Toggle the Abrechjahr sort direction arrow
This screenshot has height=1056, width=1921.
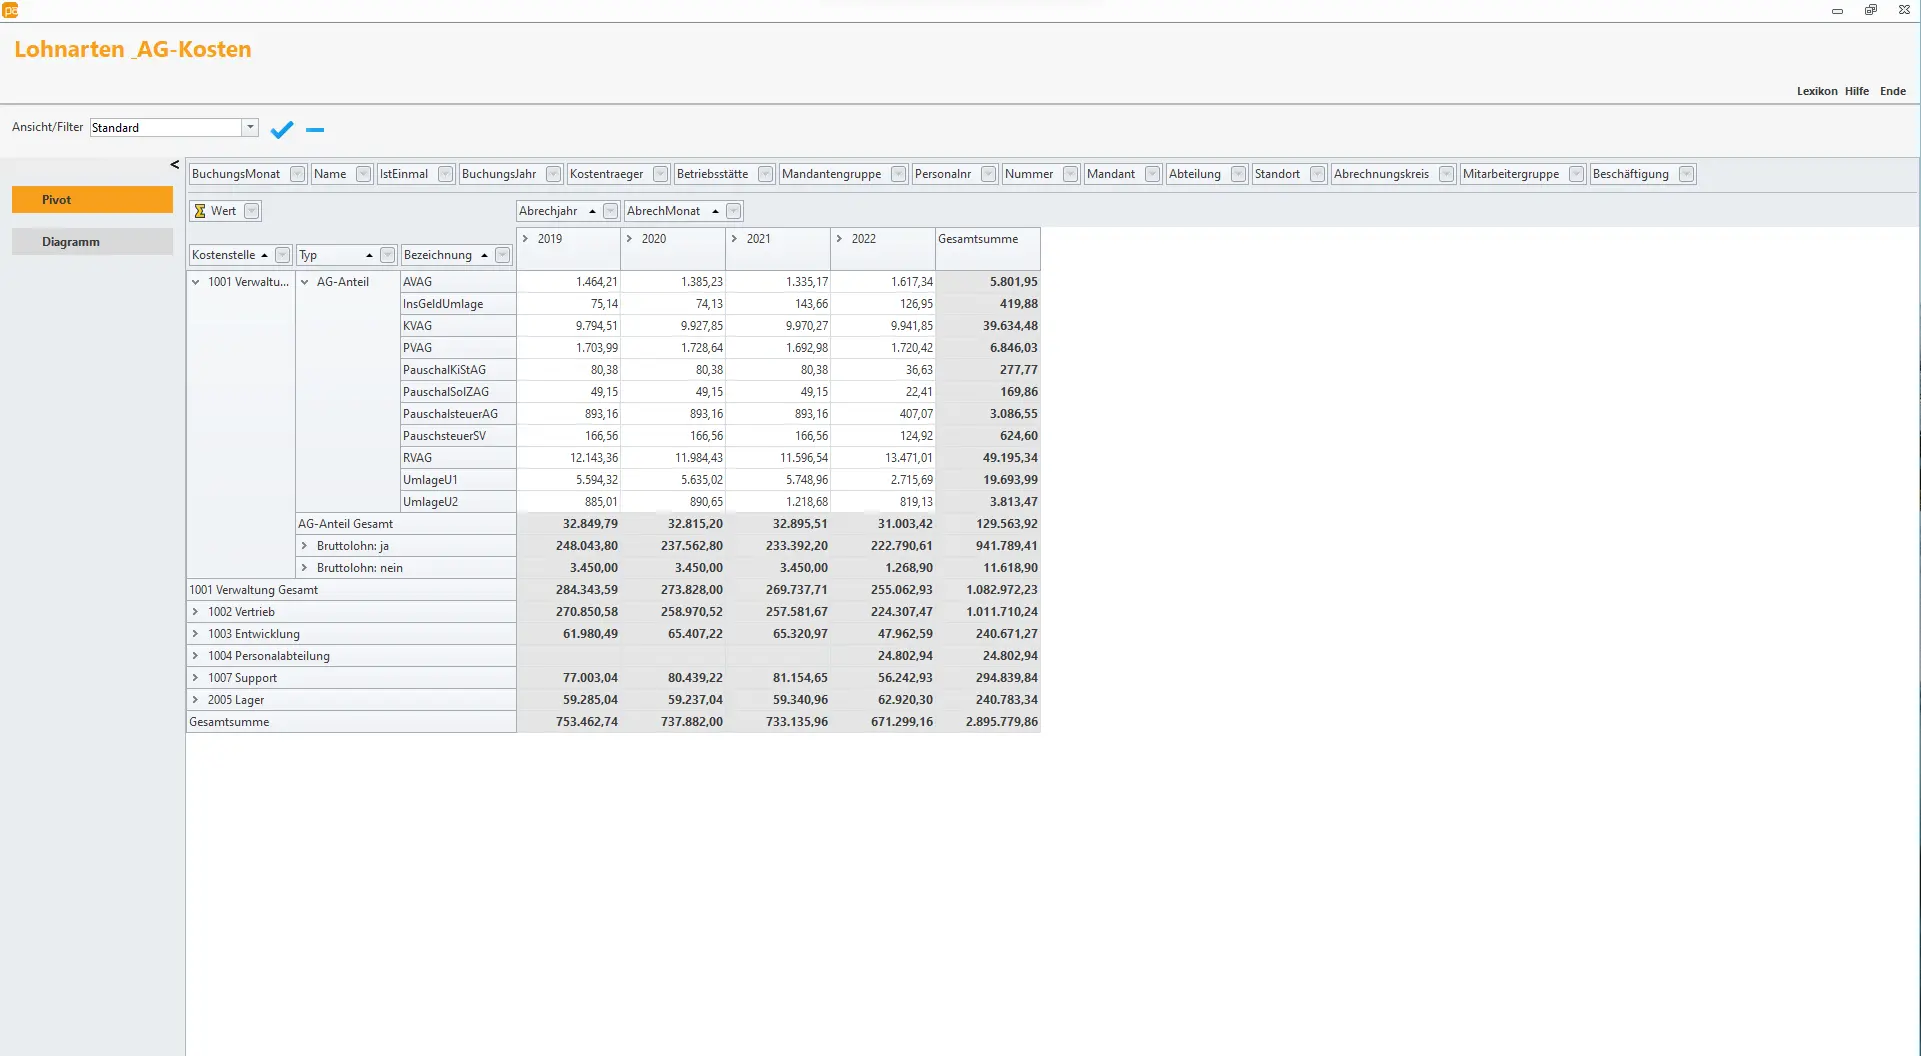[592, 210]
